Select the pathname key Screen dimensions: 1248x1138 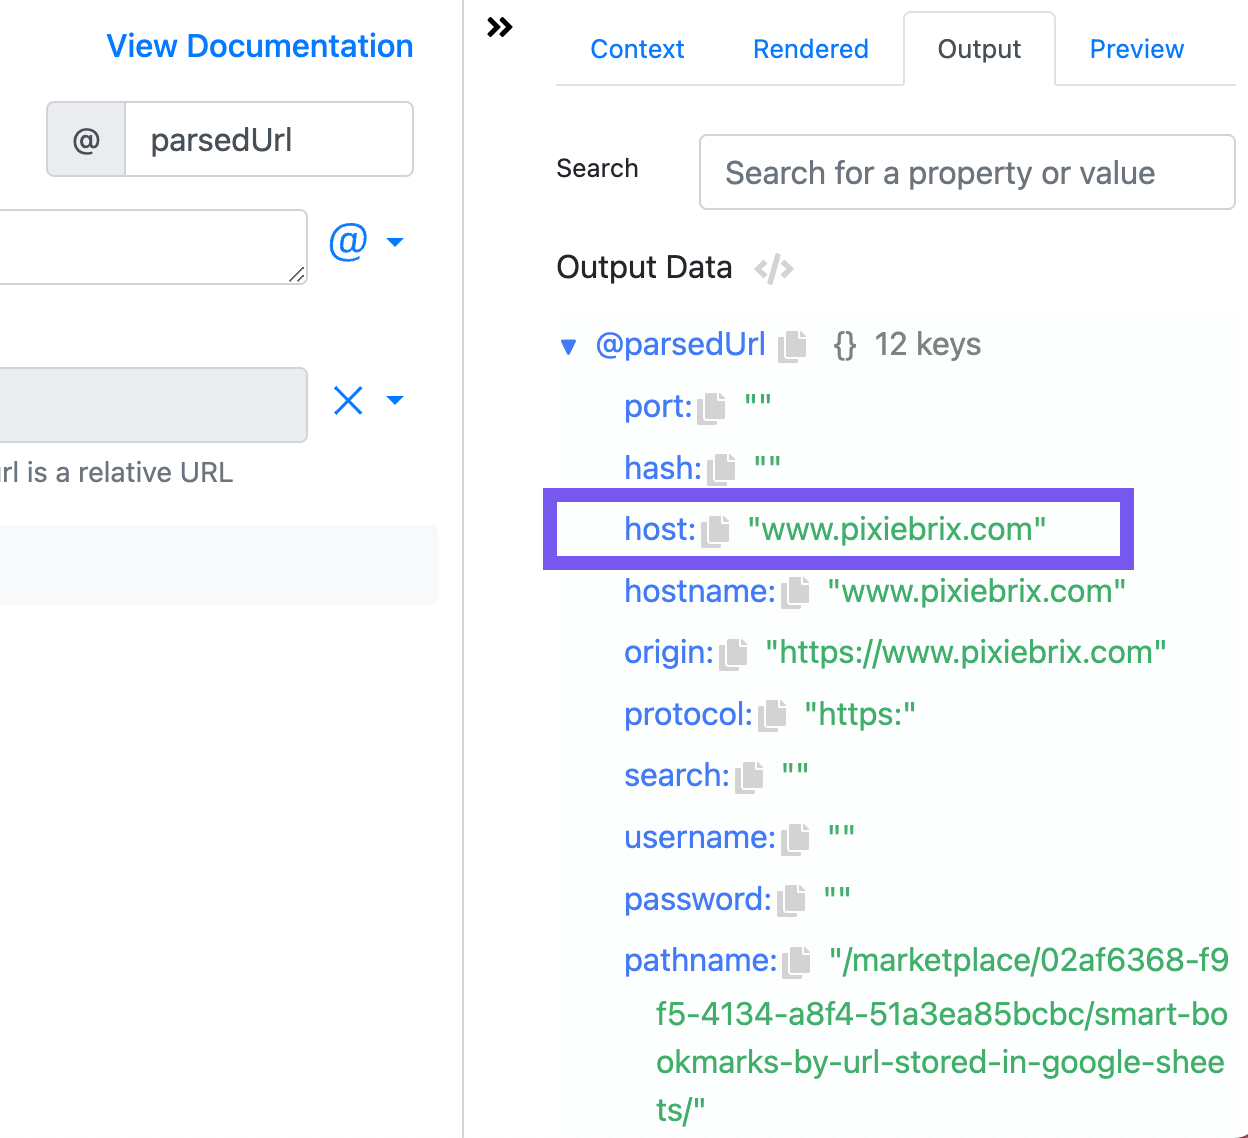tap(701, 960)
